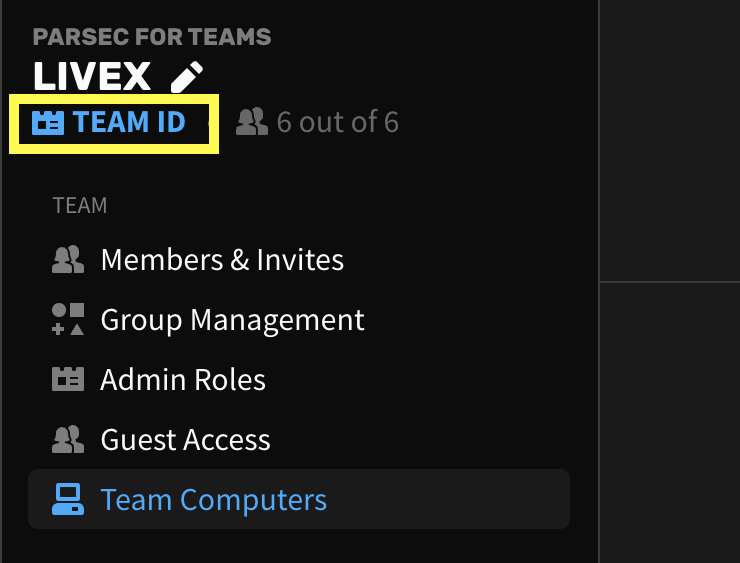Click the people icon beside seat count
This screenshot has width=740, height=563.
coord(252,122)
